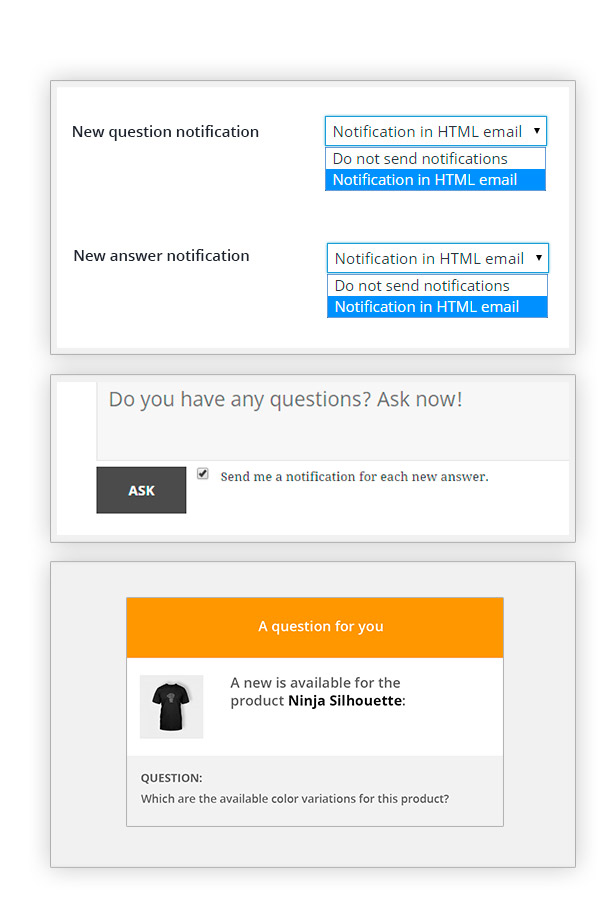Uncheck "Send me a notification for each new answer"
600x913 pixels.
click(x=203, y=472)
